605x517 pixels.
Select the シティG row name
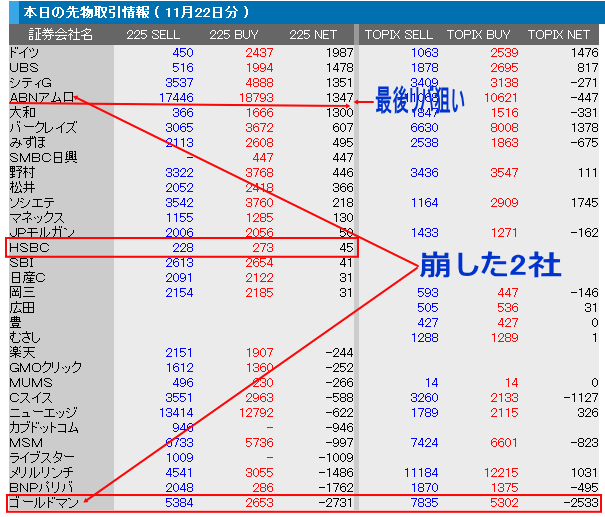click(x=30, y=83)
